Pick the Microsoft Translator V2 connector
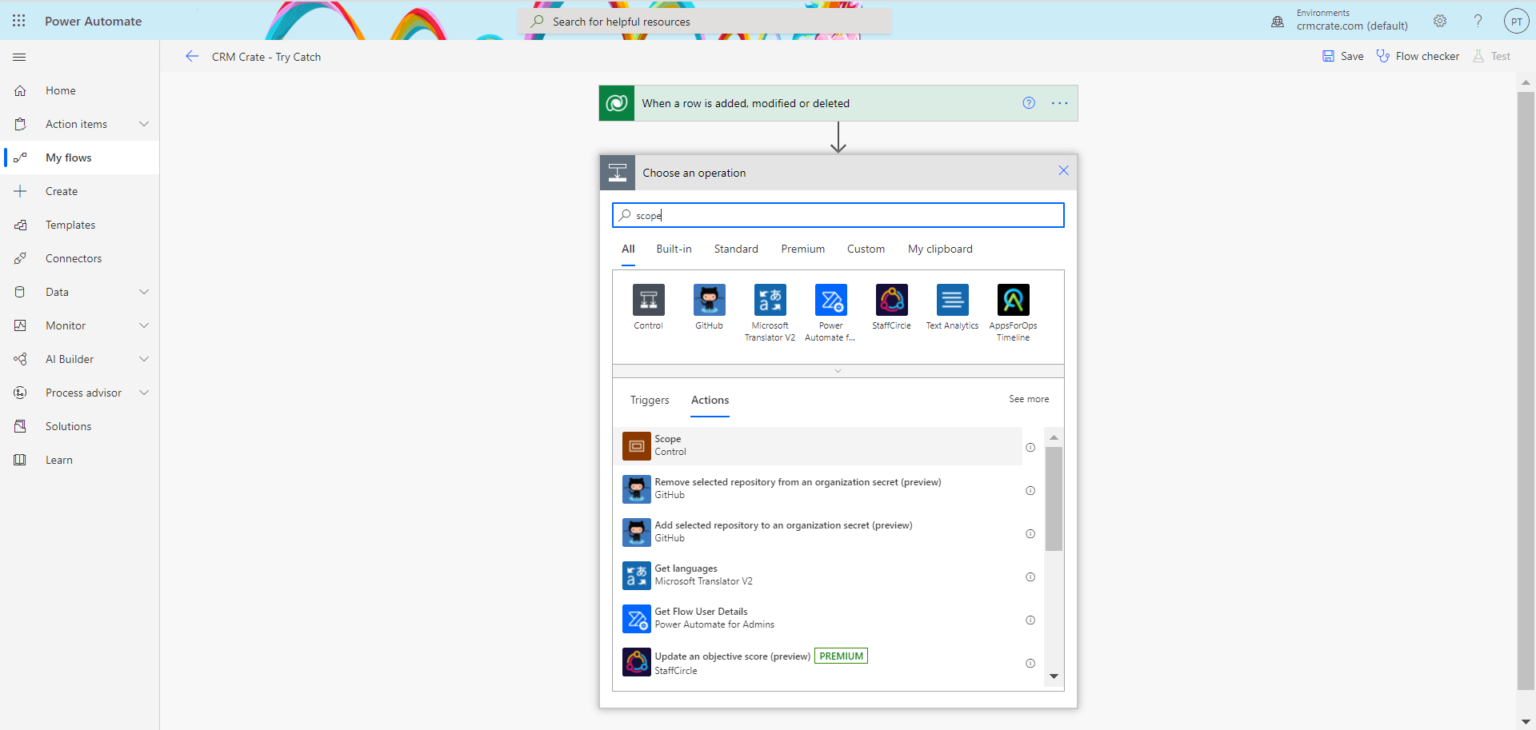Viewport: 1536px width, 730px height. tap(770, 300)
